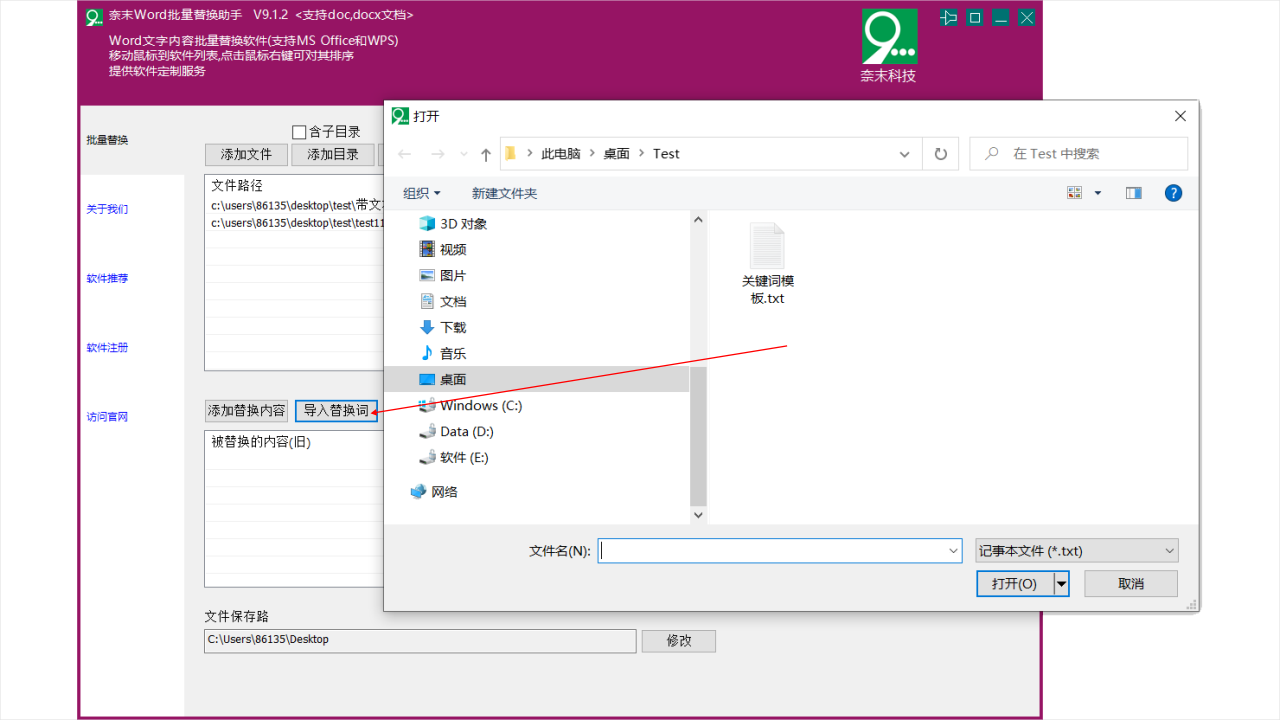Open Help in the Open dialog

(1173, 192)
